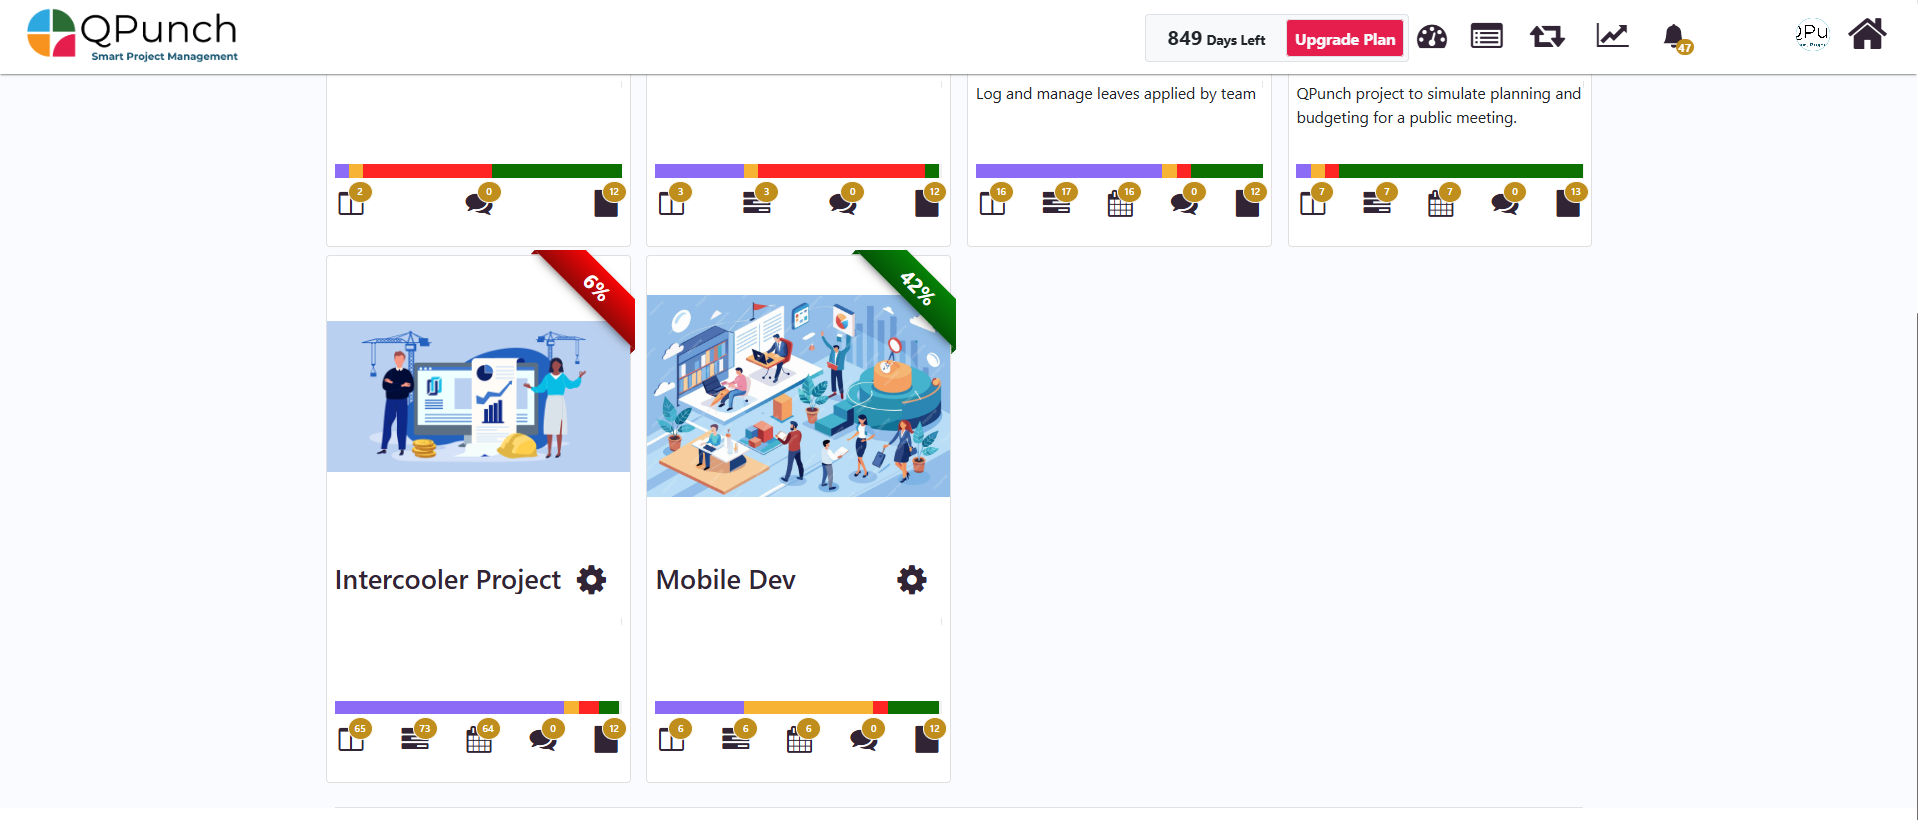Open Mobile Dev comments icon with 0 badge
1918x820 pixels.
click(x=865, y=738)
